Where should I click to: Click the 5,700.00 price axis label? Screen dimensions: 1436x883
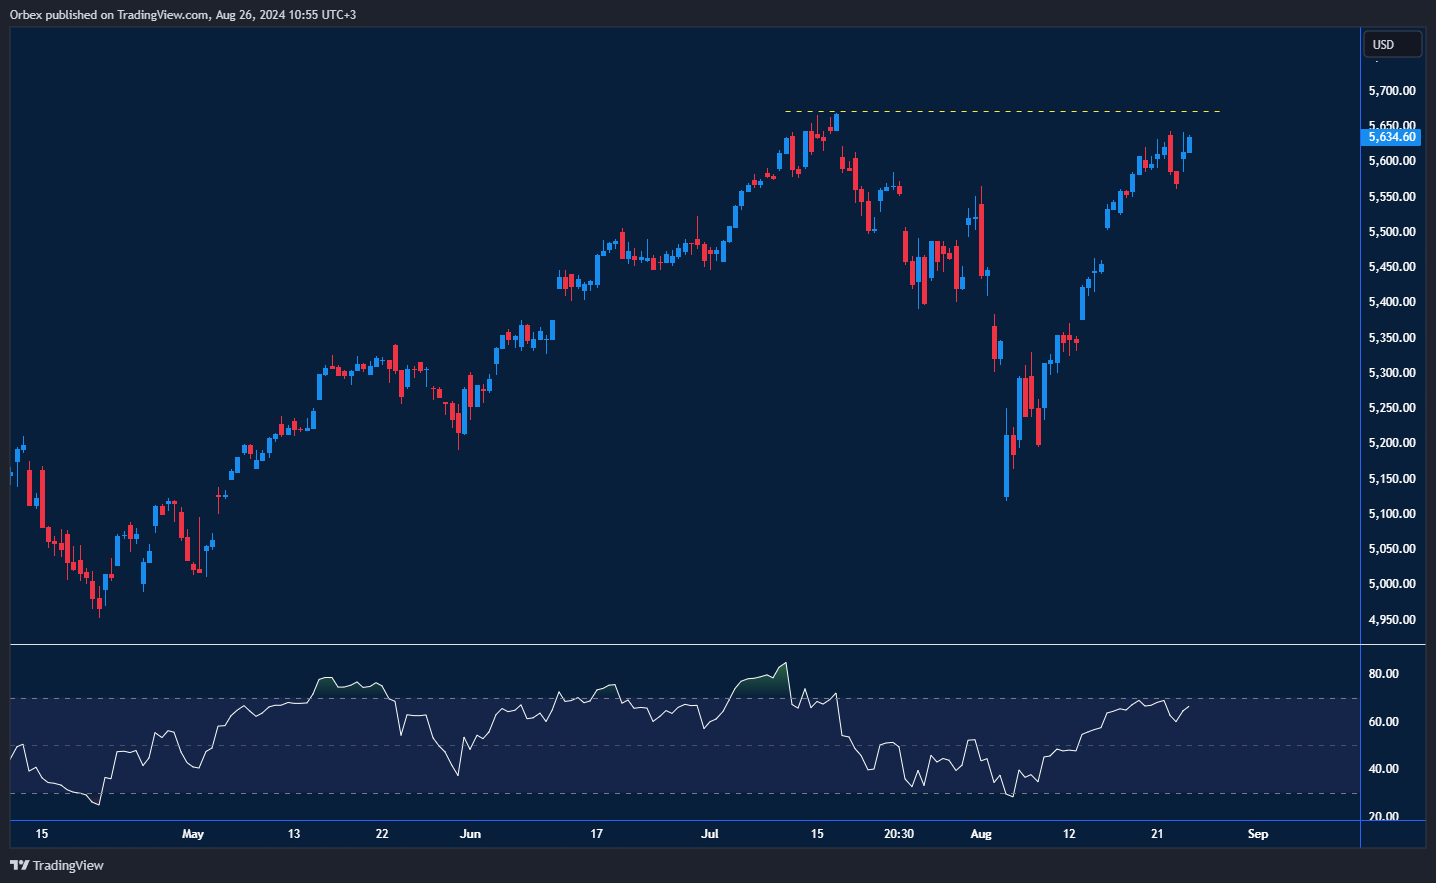(x=1391, y=90)
